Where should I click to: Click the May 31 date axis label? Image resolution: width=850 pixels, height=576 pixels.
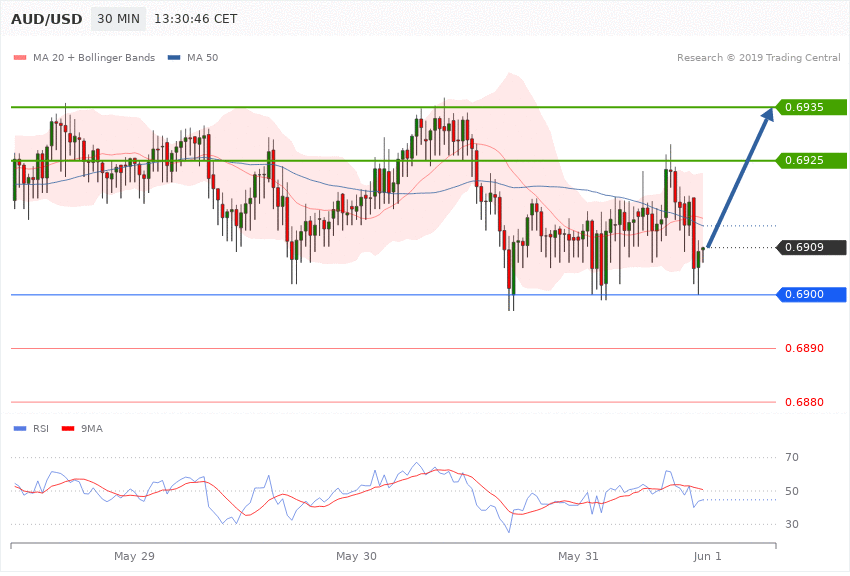point(578,556)
